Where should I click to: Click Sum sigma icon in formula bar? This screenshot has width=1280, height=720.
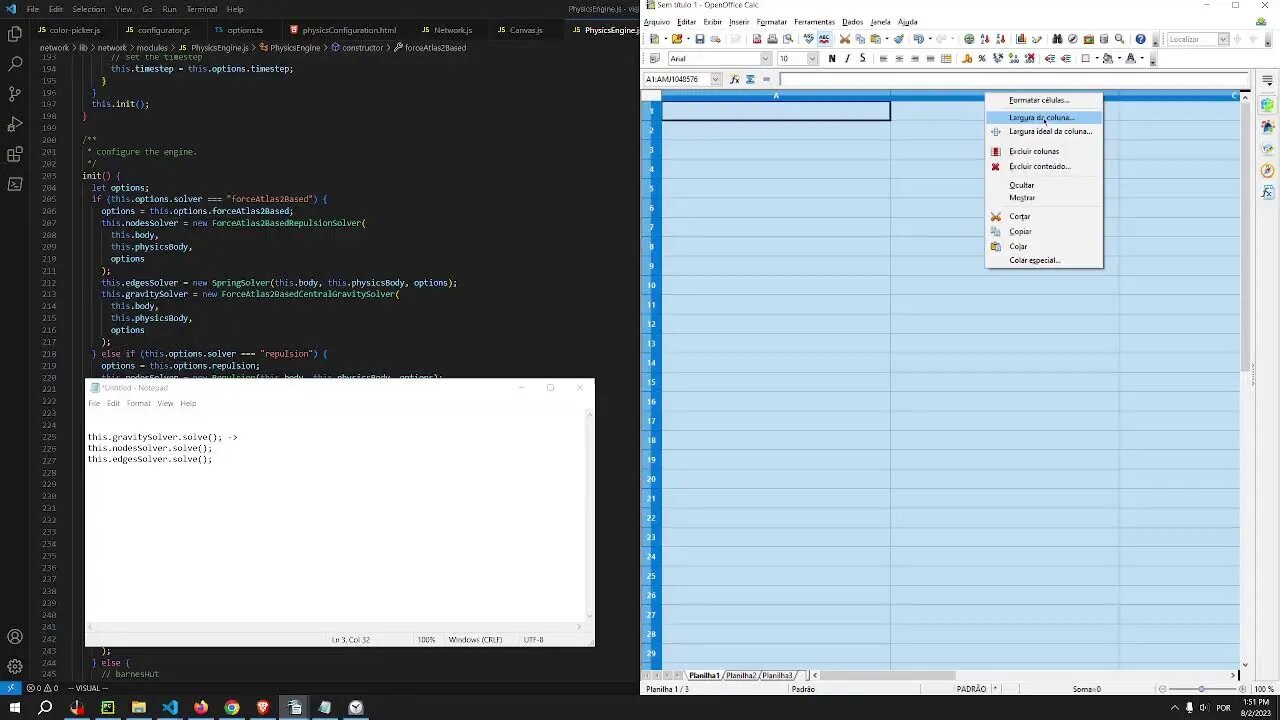click(750, 79)
